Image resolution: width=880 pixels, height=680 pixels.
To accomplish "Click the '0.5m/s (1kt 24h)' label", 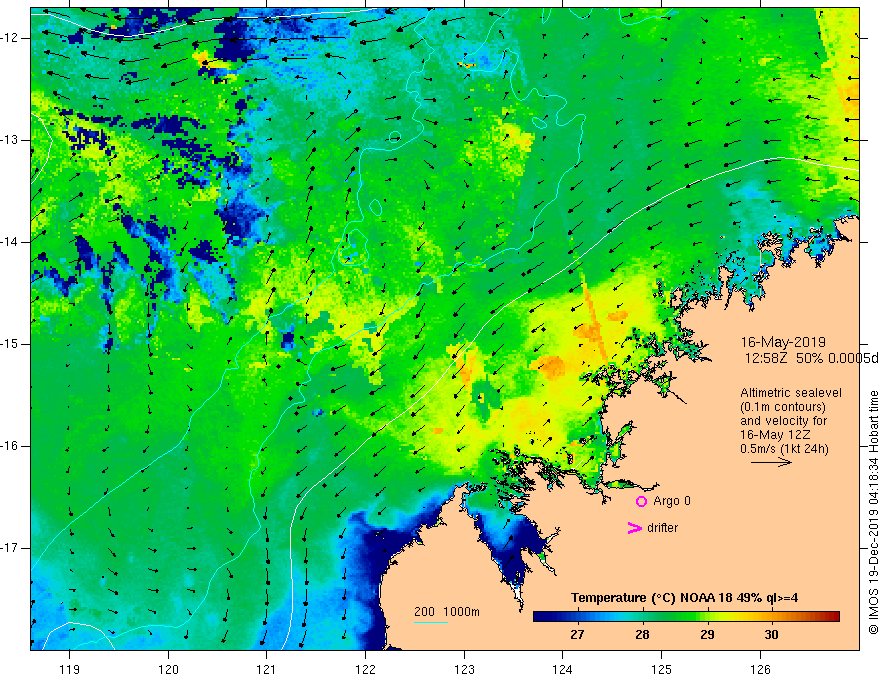I will click(x=784, y=449).
